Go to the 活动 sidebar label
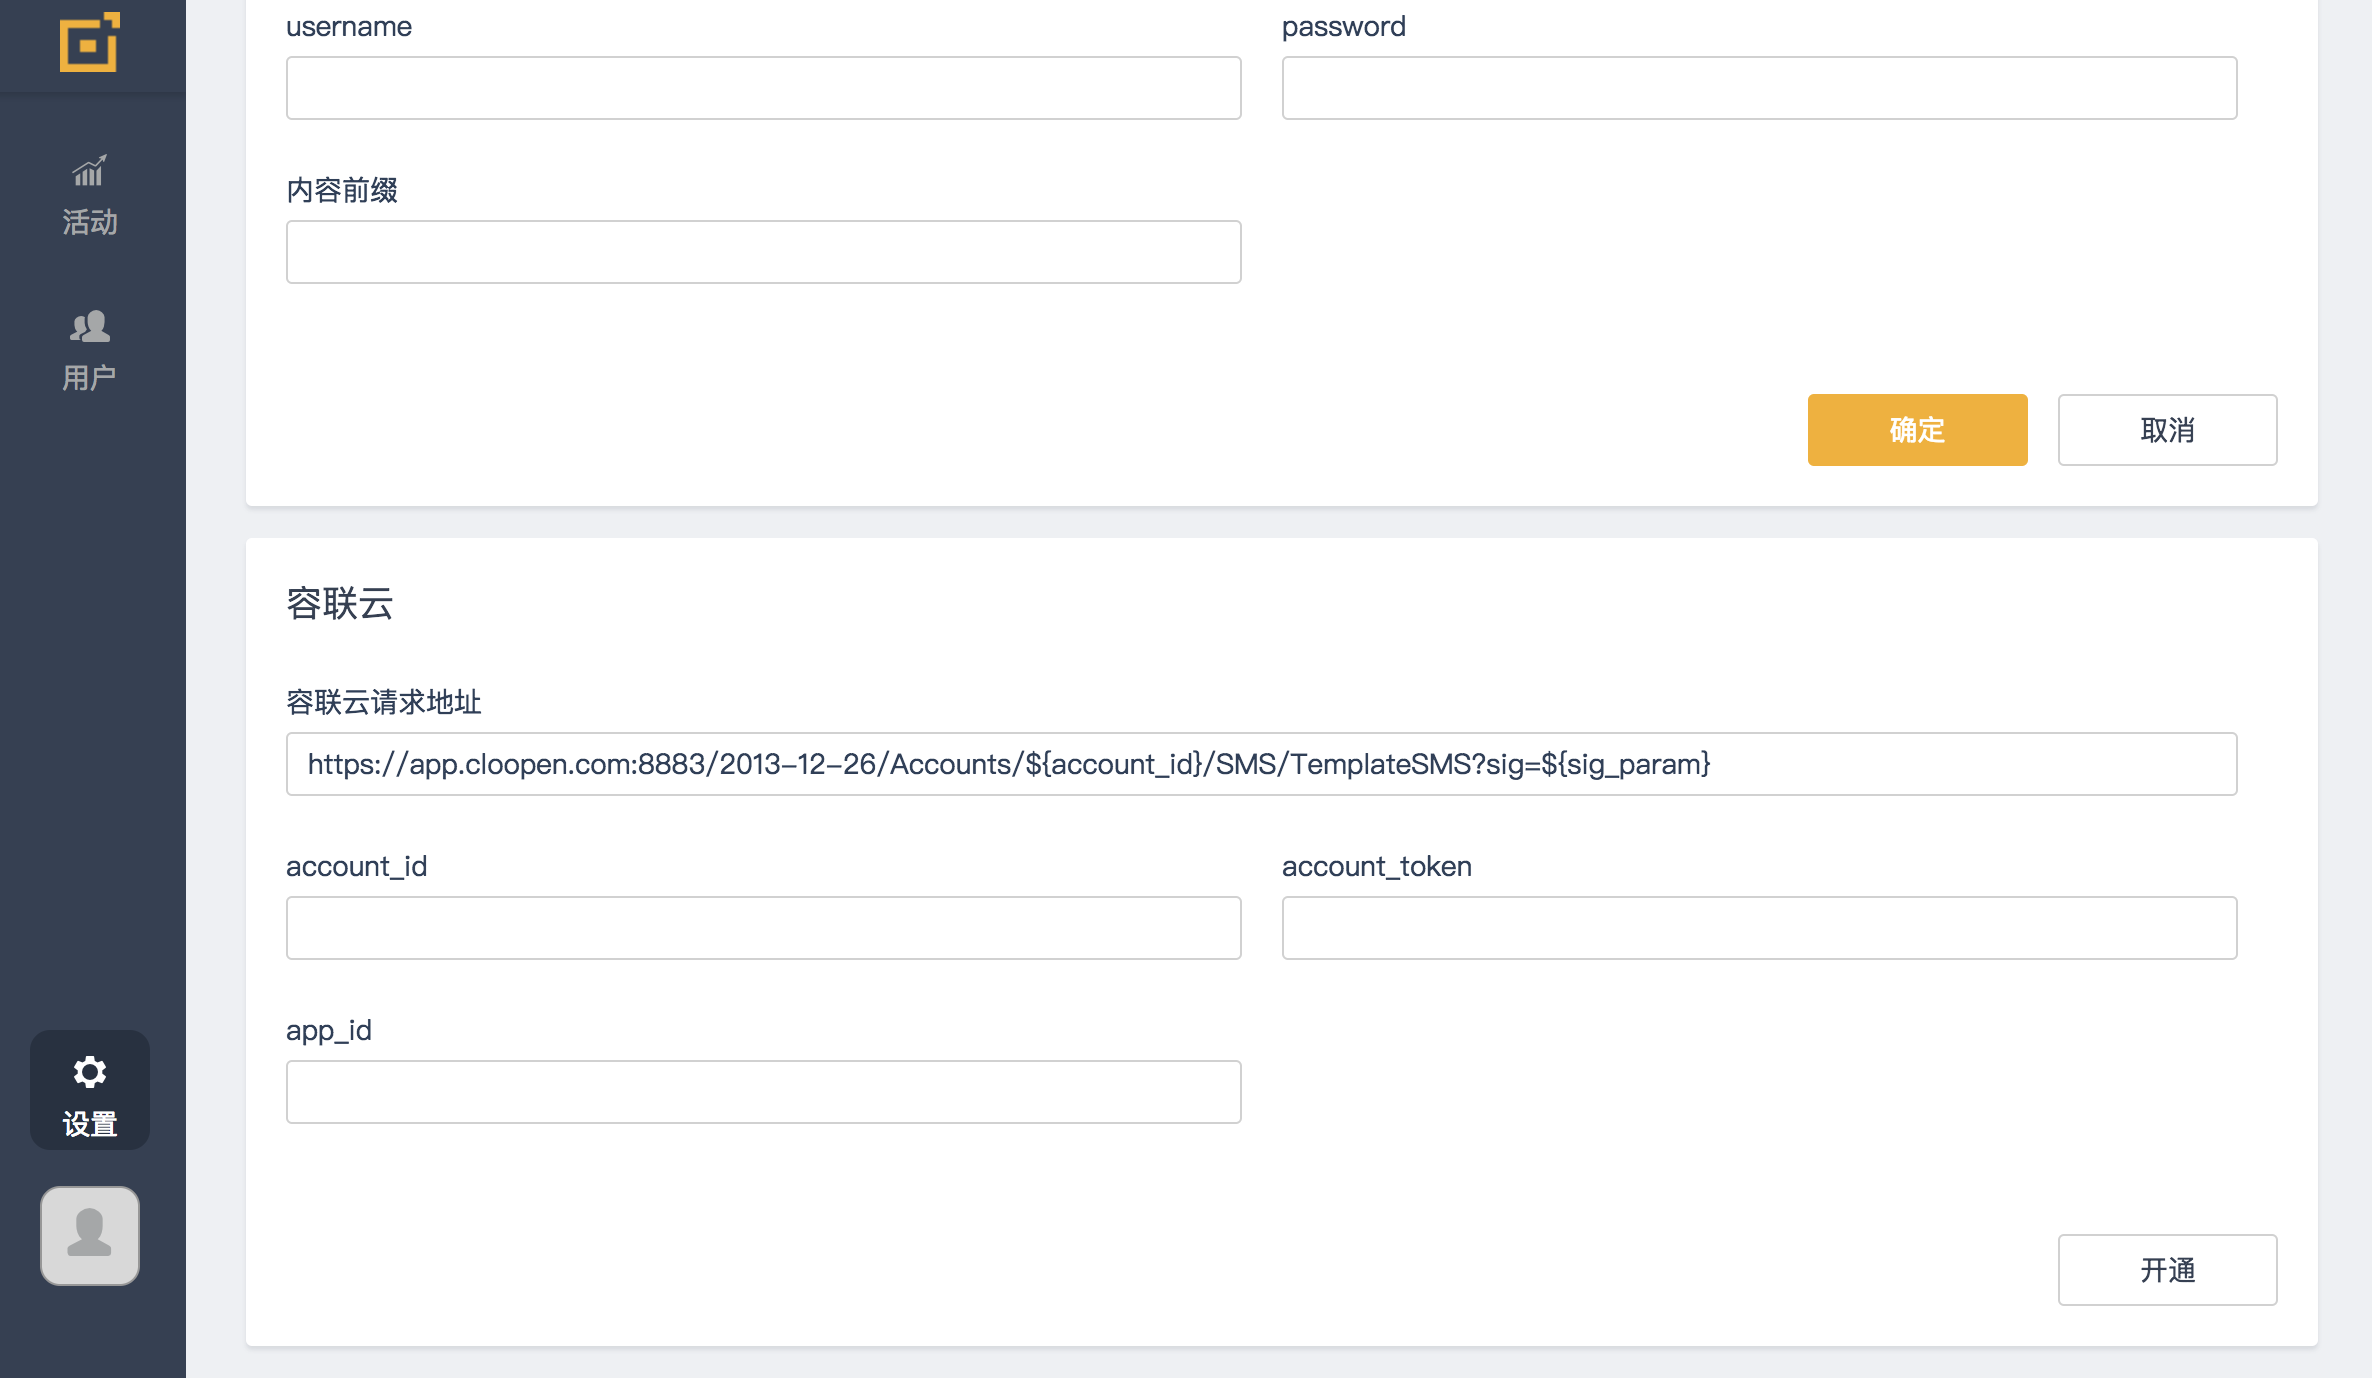2372x1378 pixels. pyautogui.click(x=90, y=222)
